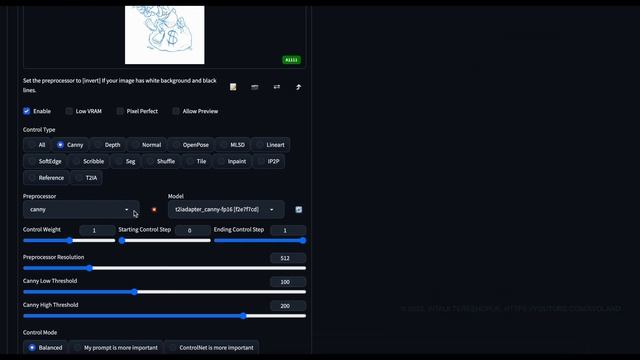Choose SoftEdge control type

click(x=45, y=162)
